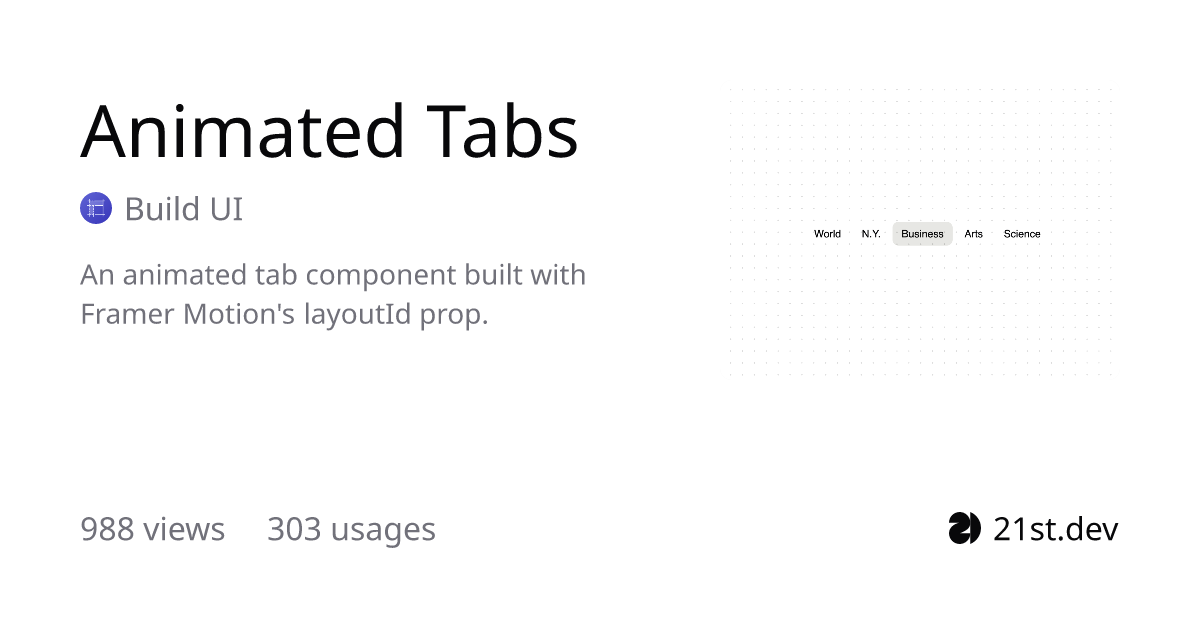Click the dotted preview area below the tabs
Screen dimensions: 1200x630
coord(921,312)
